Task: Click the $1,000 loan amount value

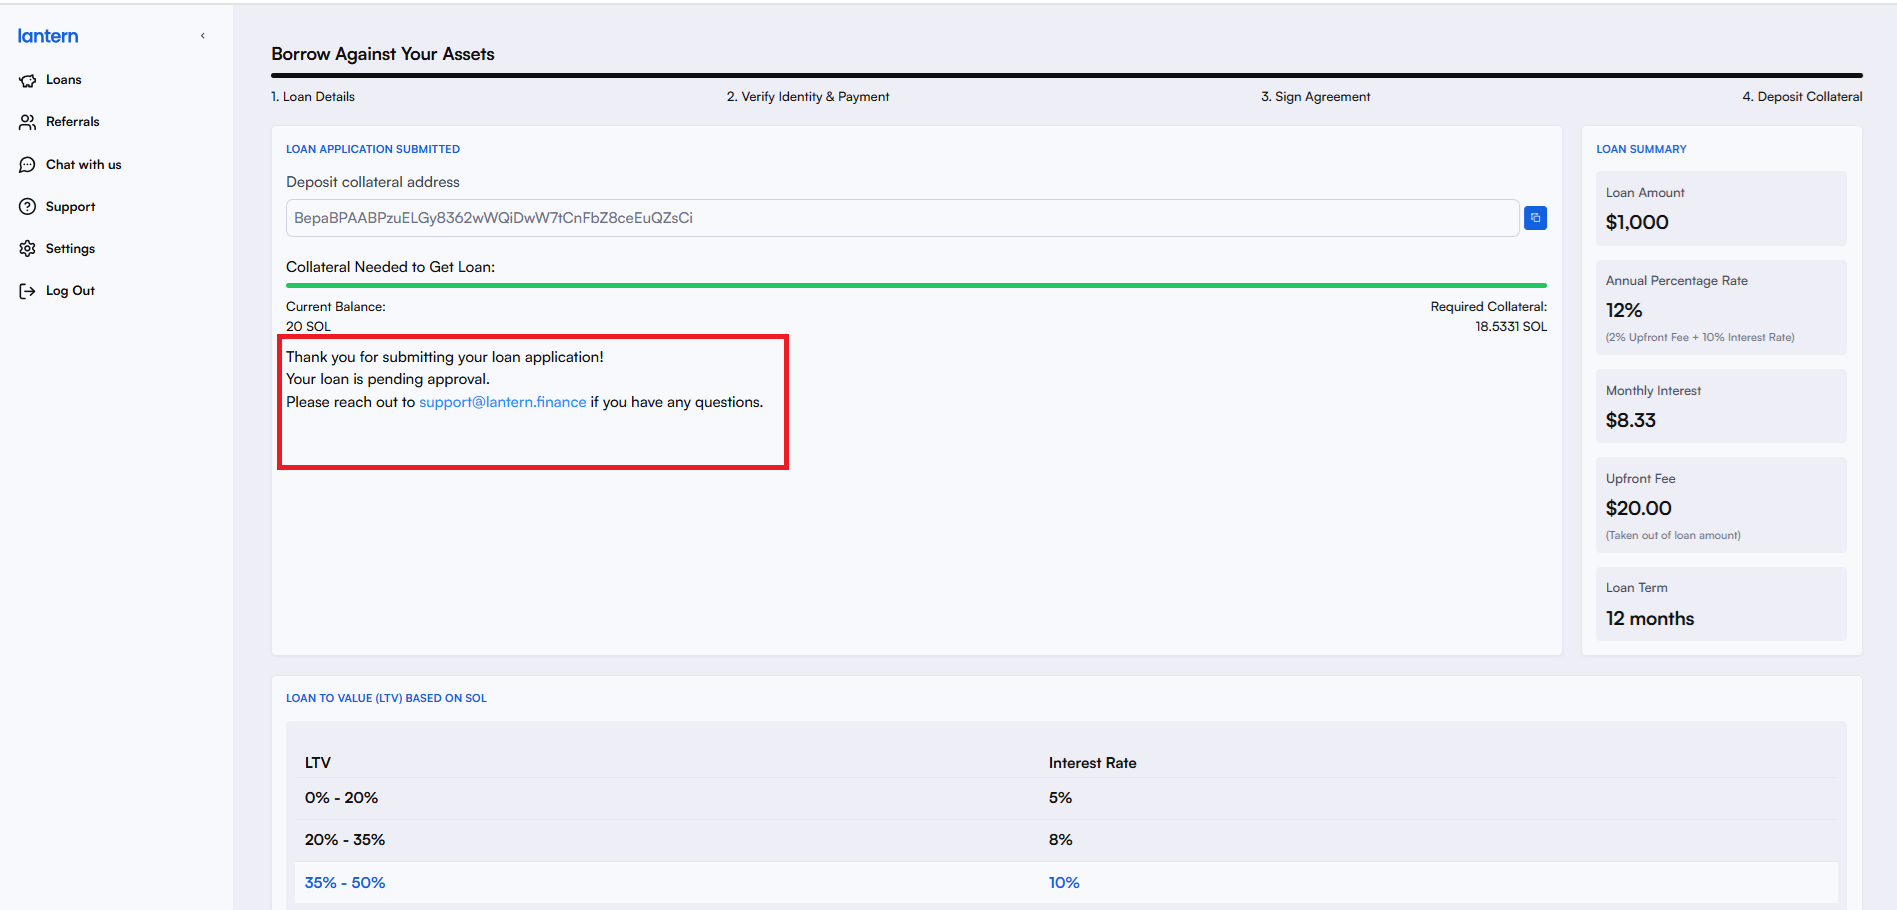Action: coord(1637,222)
